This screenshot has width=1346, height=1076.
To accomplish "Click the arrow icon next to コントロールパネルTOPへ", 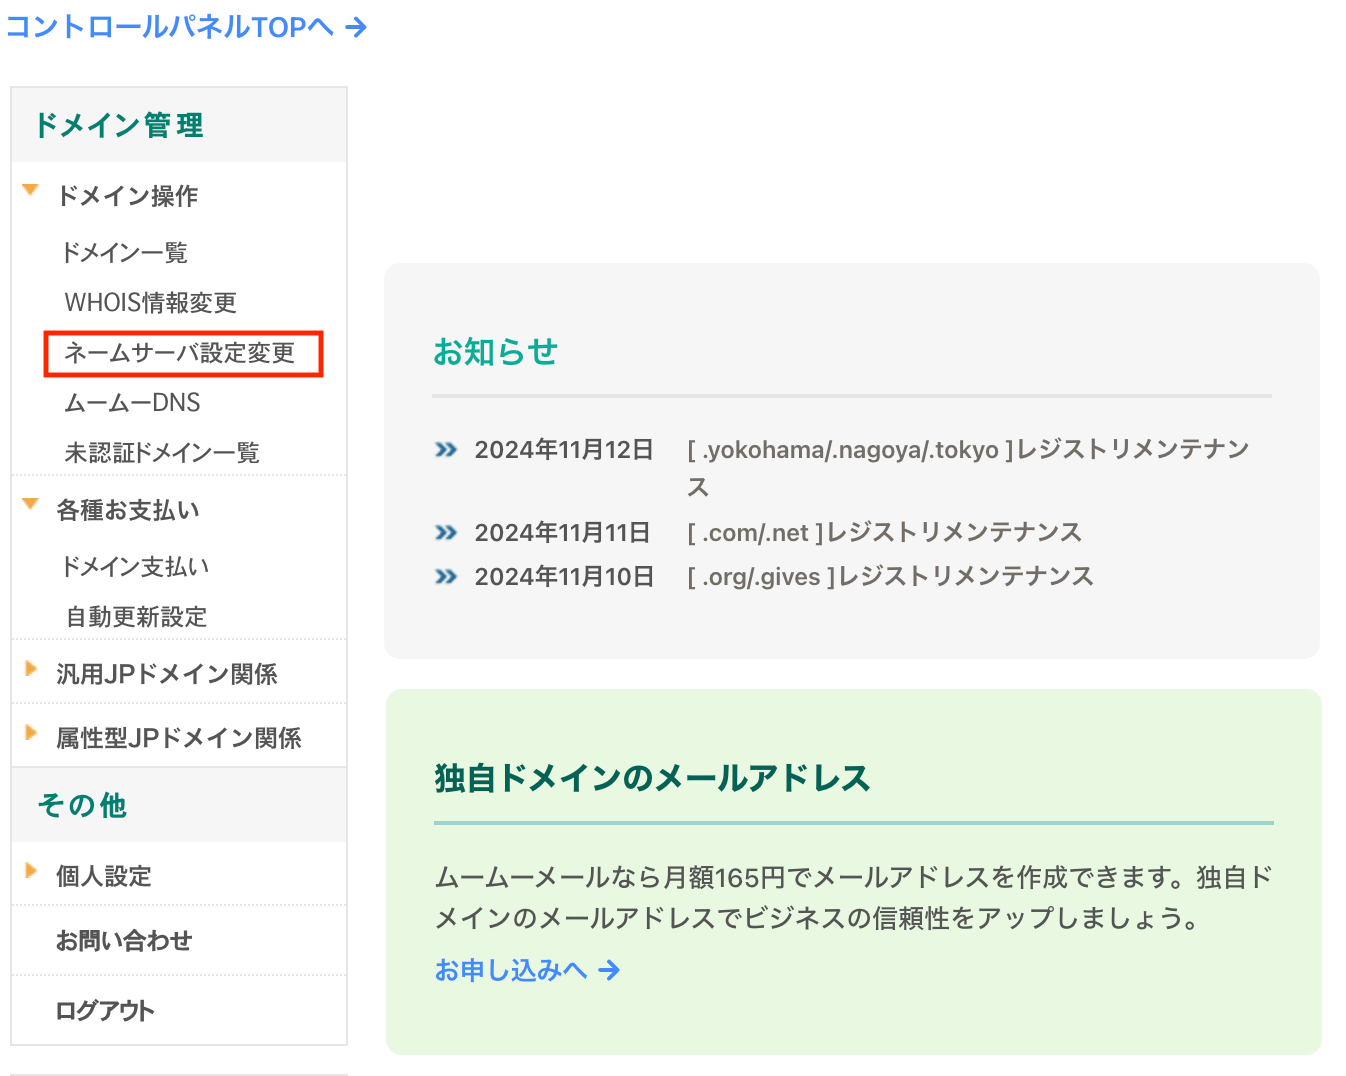I will click(356, 27).
